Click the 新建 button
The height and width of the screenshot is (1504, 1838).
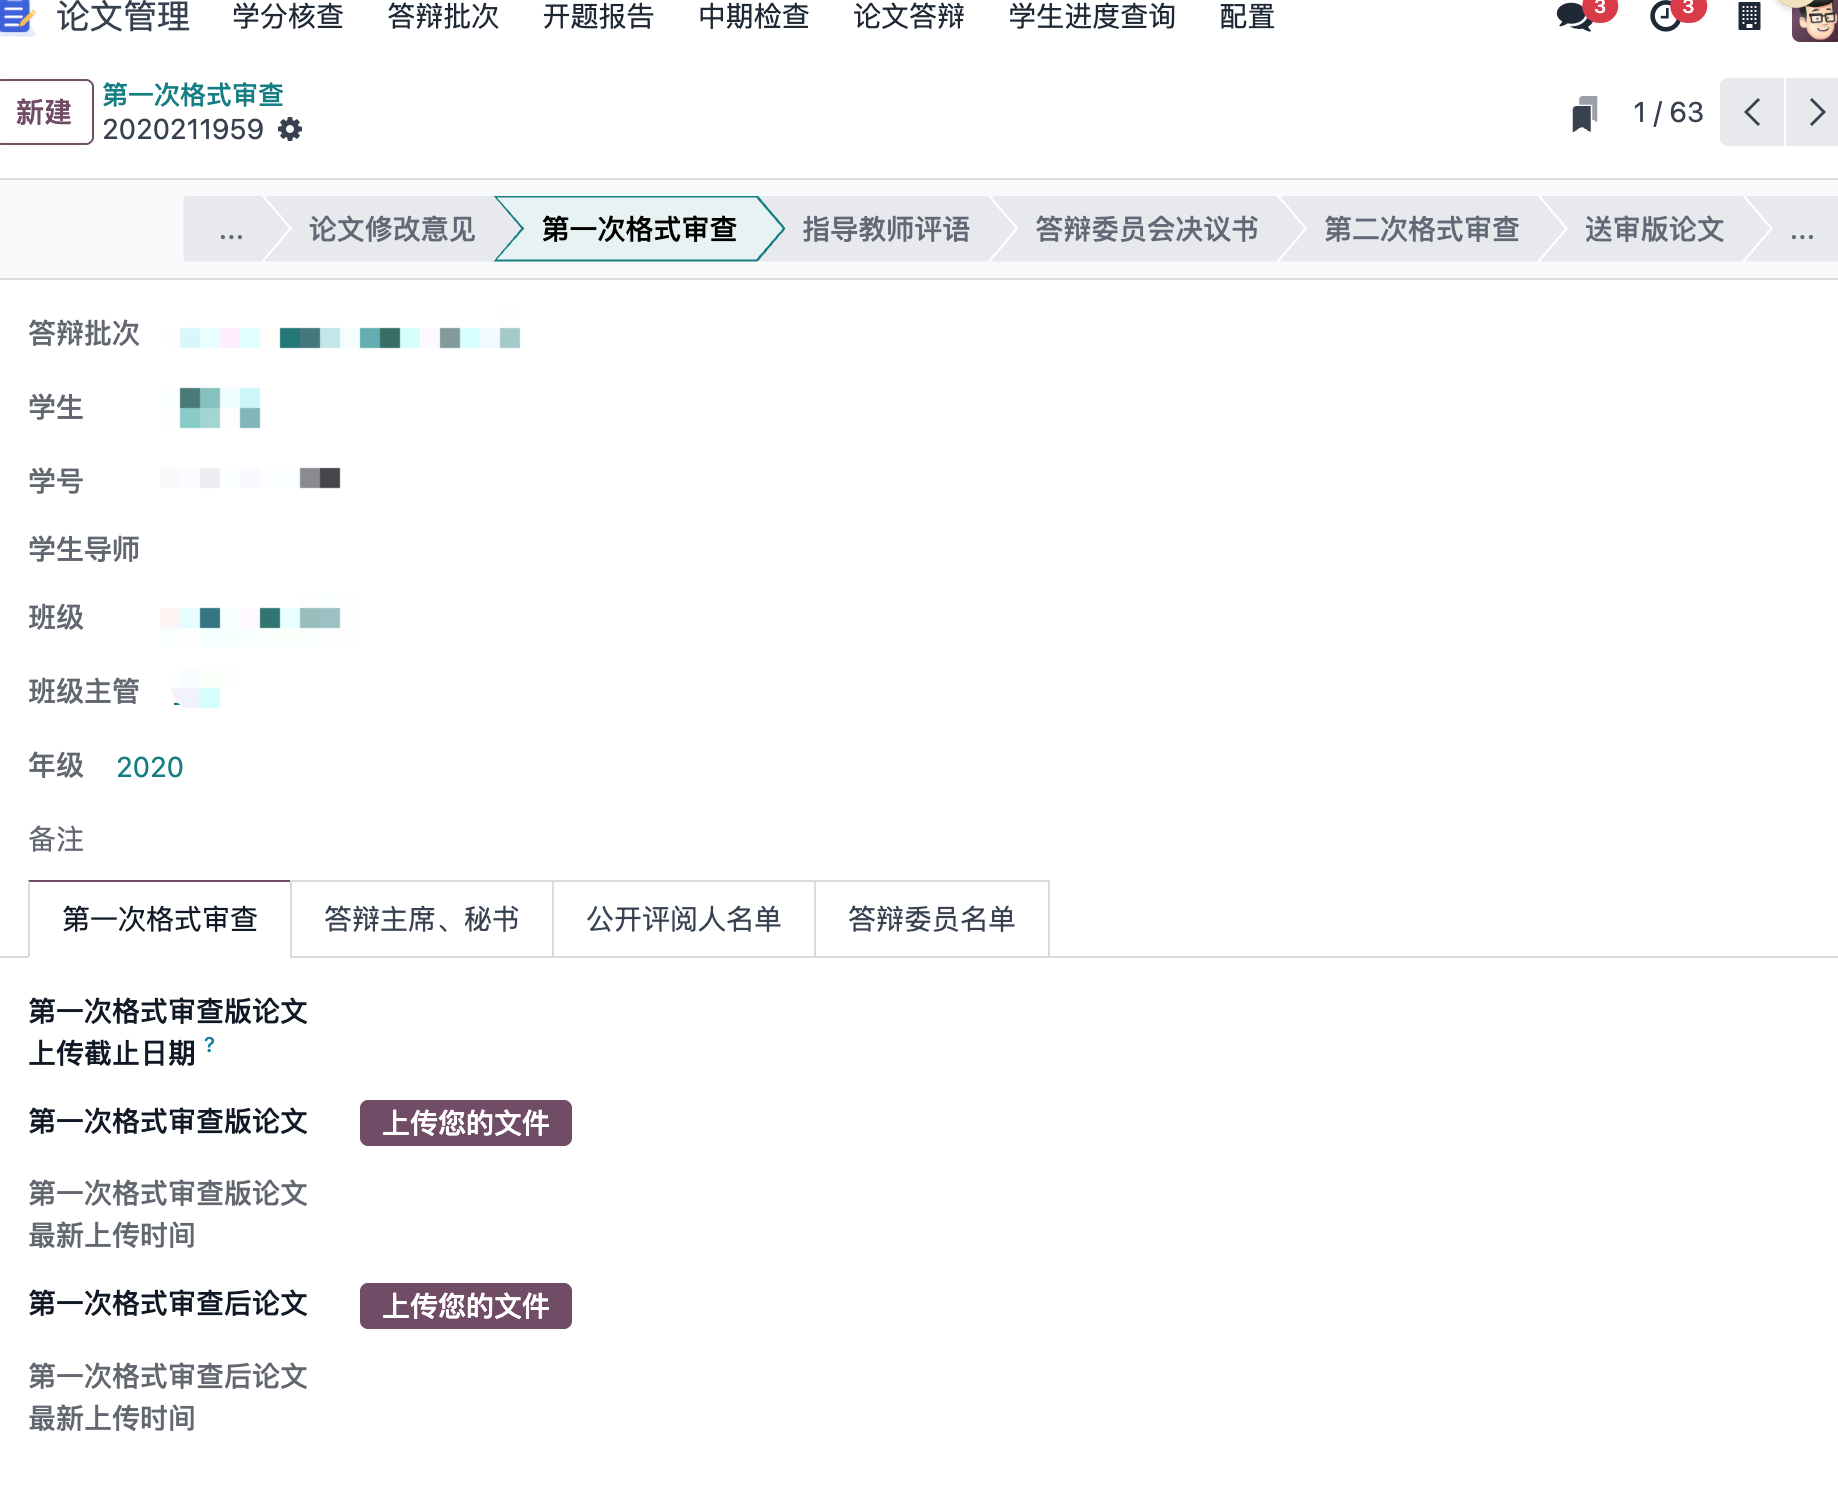point(44,112)
